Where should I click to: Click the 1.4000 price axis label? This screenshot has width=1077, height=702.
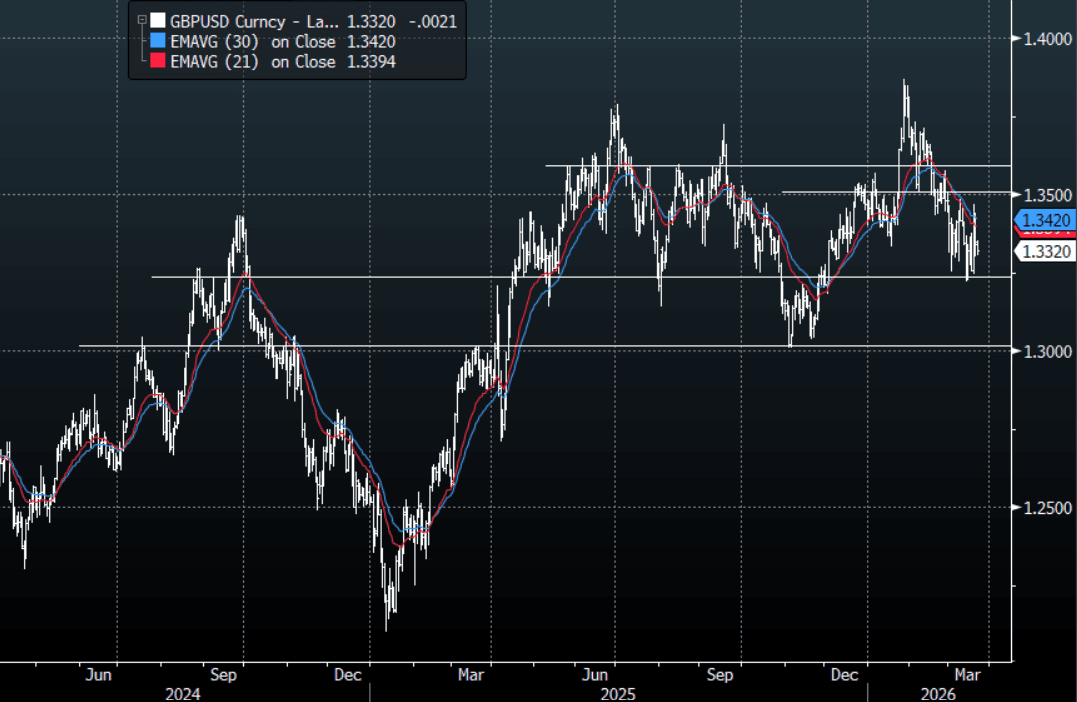(1045, 39)
